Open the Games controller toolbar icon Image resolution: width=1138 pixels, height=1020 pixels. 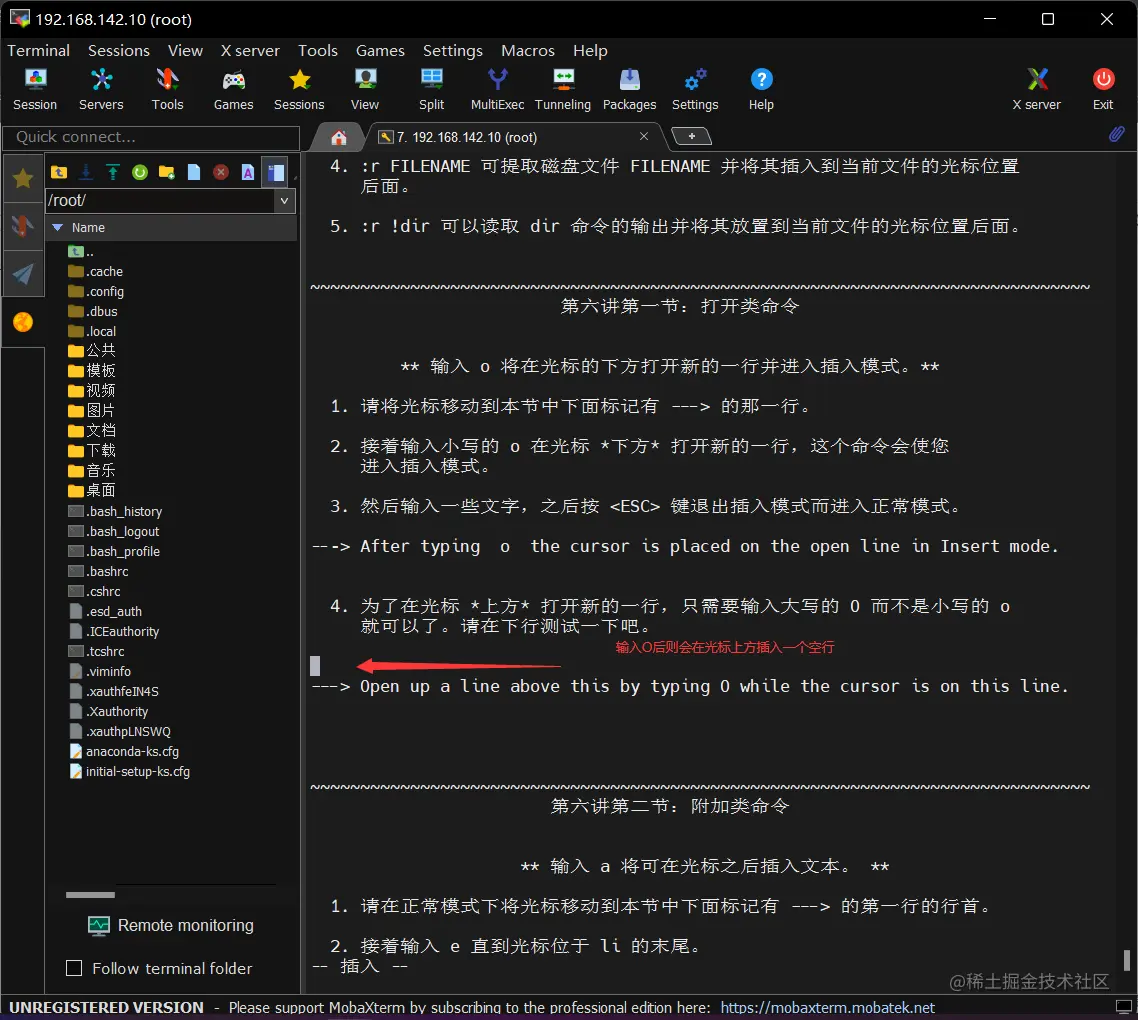tap(234, 89)
